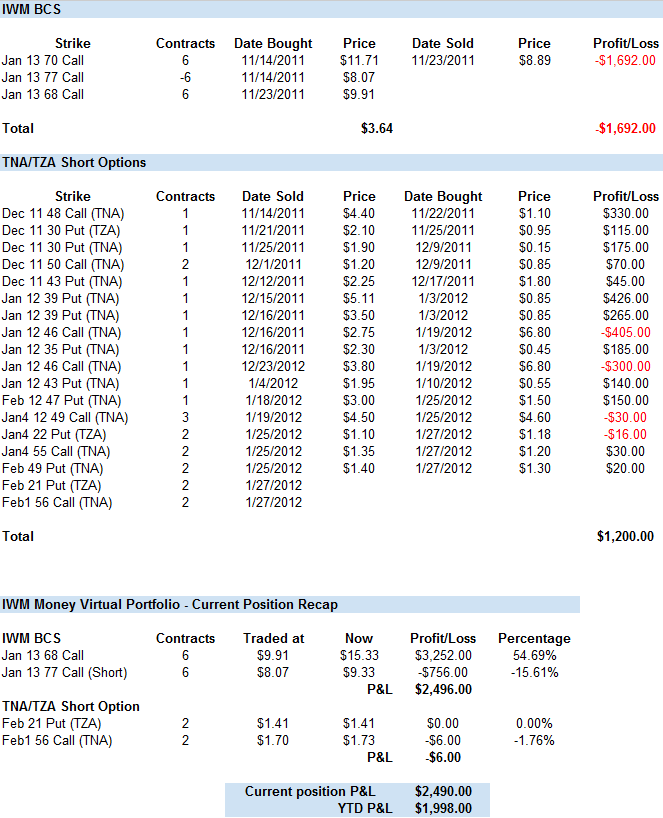The height and width of the screenshot is (818, 663).
Task: Click the $426.00 profit value
Action: pyautogui.click(x=626, y=298)
